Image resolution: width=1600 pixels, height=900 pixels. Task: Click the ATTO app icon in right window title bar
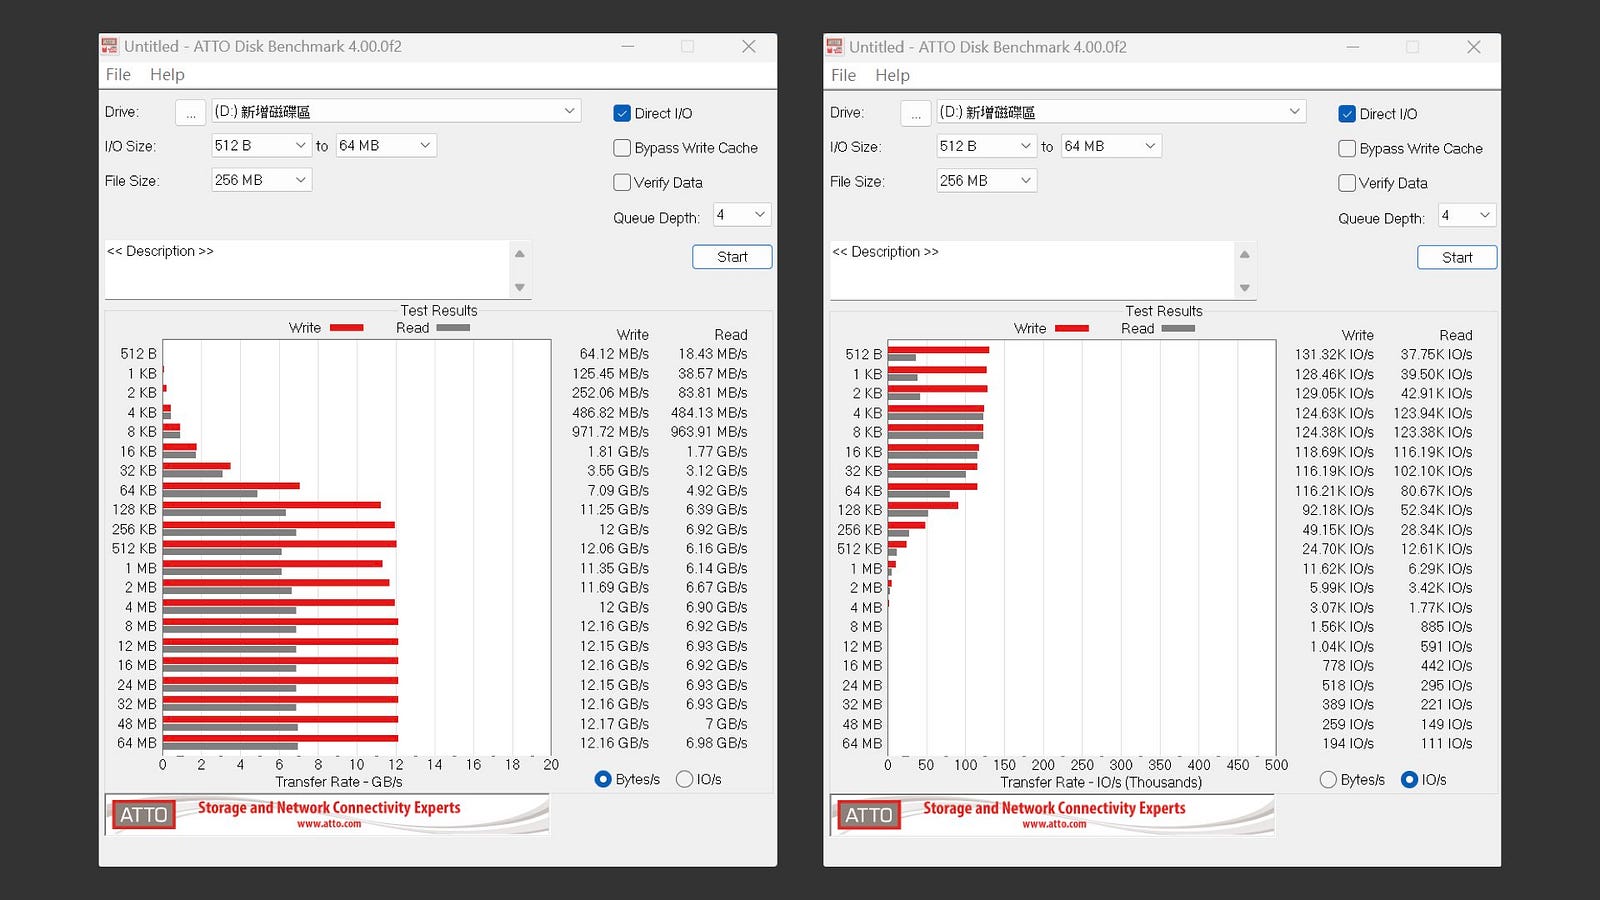[x=834, y=47]
